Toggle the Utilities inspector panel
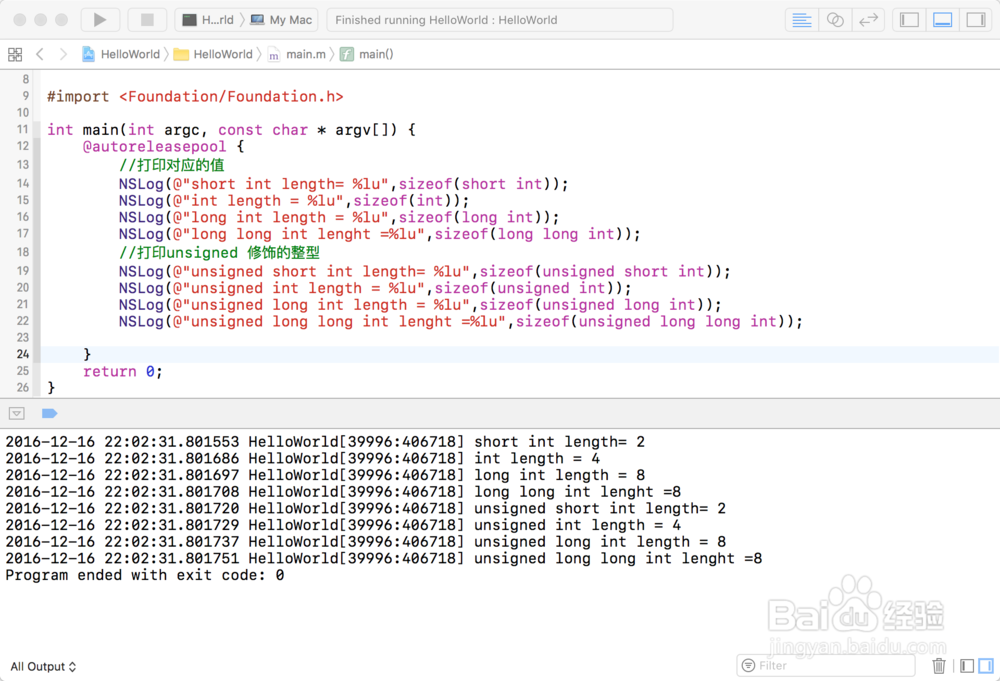This screenshot has width=1000, height=681. [976, 20]
